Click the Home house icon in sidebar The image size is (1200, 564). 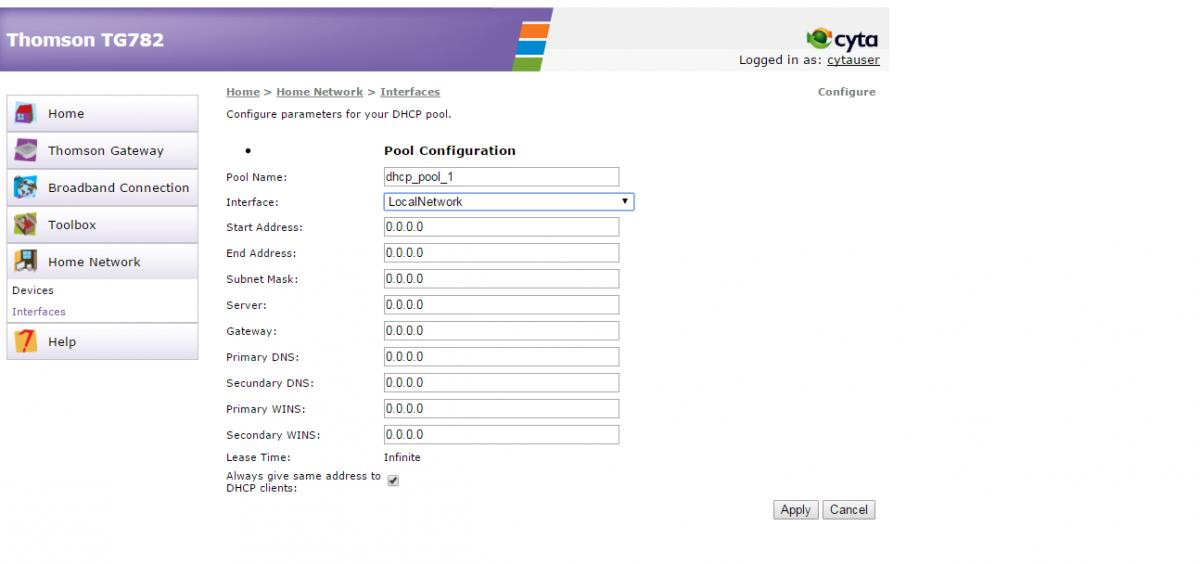(x=25, y=114)
